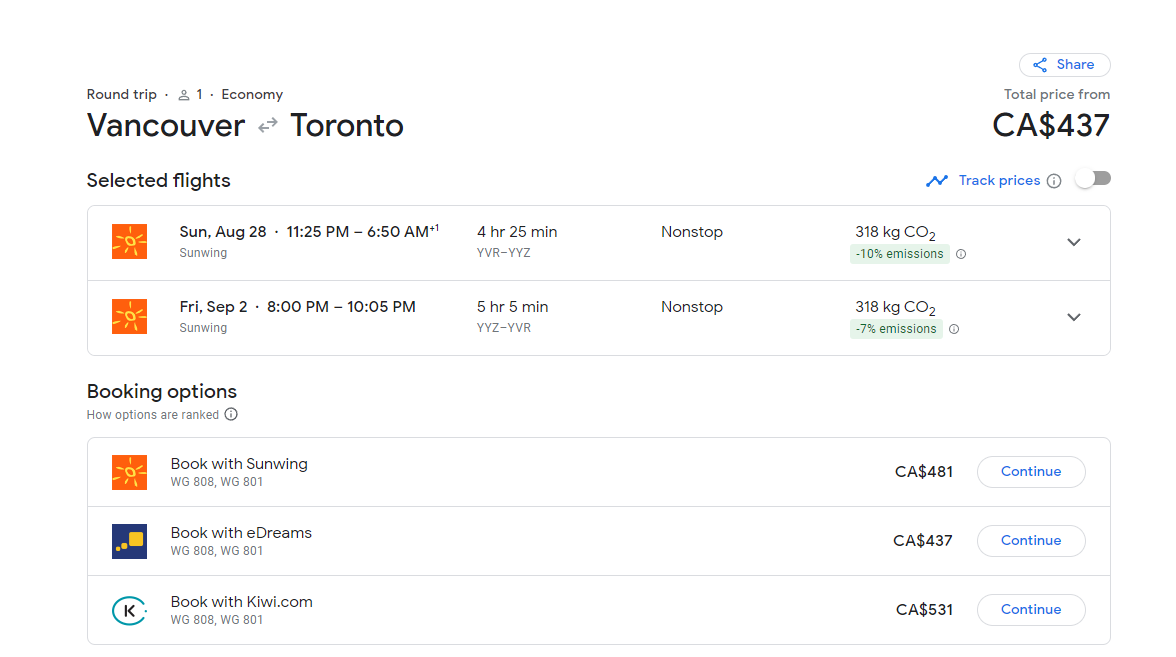Click info icon beside -7% emissions
The width and height of the screenshot is (1176, 657).
click(x=954, y=329)
